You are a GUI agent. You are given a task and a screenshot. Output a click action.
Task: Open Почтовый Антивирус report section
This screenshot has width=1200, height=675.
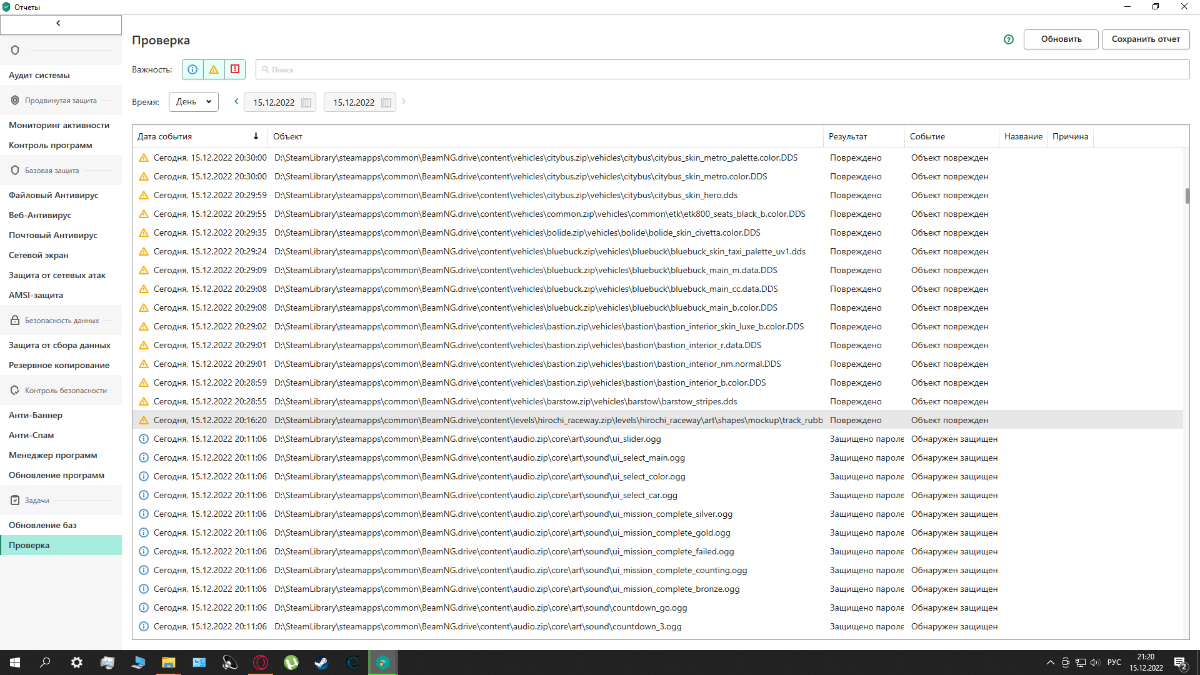[x=61, y=235]
